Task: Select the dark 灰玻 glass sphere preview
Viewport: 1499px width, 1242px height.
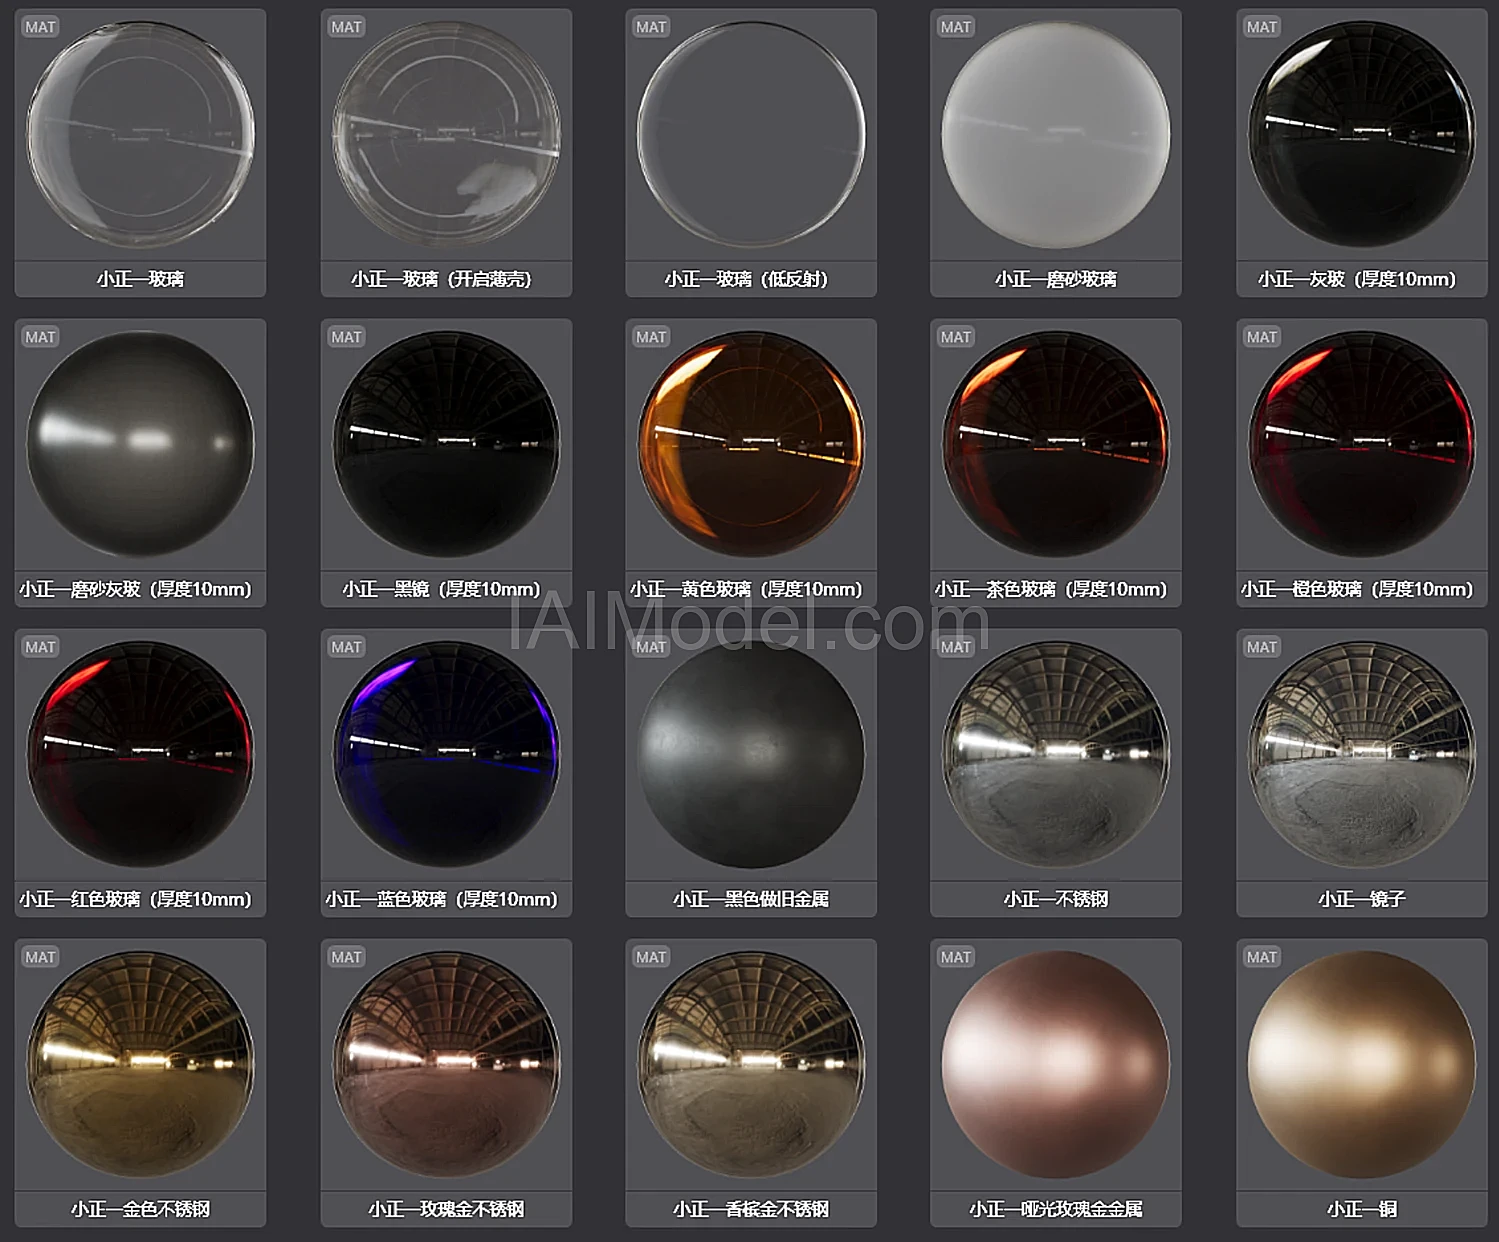Action: tap(1362, 135)
